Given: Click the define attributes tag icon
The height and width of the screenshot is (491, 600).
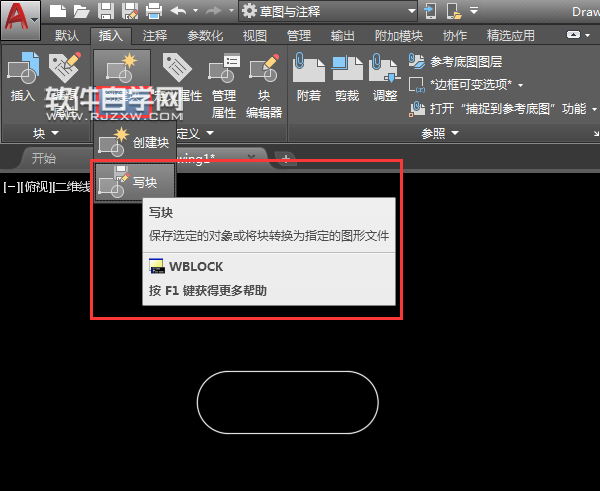Looking at the screenshot, I should point(177,67).
